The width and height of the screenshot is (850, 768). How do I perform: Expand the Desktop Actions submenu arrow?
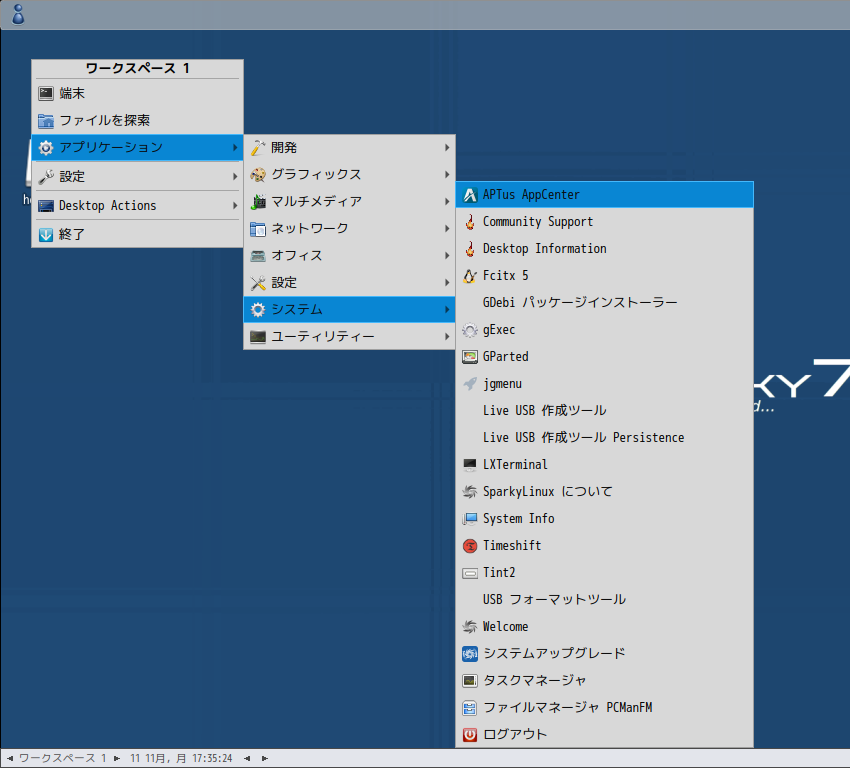point(235,206)
